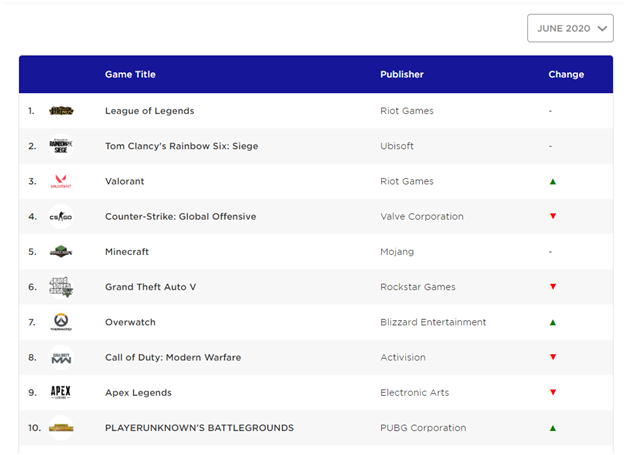This screenshot has height=455, width=627.
Task: Click the Rockstar Games publisher cell
Action: [x=418, y=287]
